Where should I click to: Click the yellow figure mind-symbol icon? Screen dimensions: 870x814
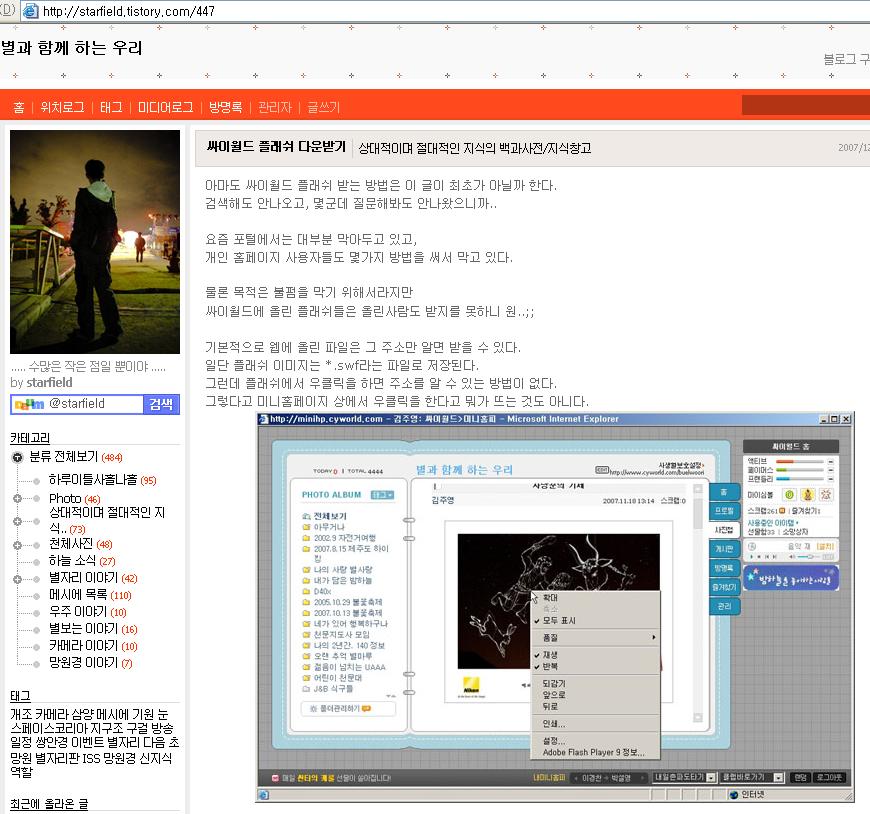(x=808, y=494)
